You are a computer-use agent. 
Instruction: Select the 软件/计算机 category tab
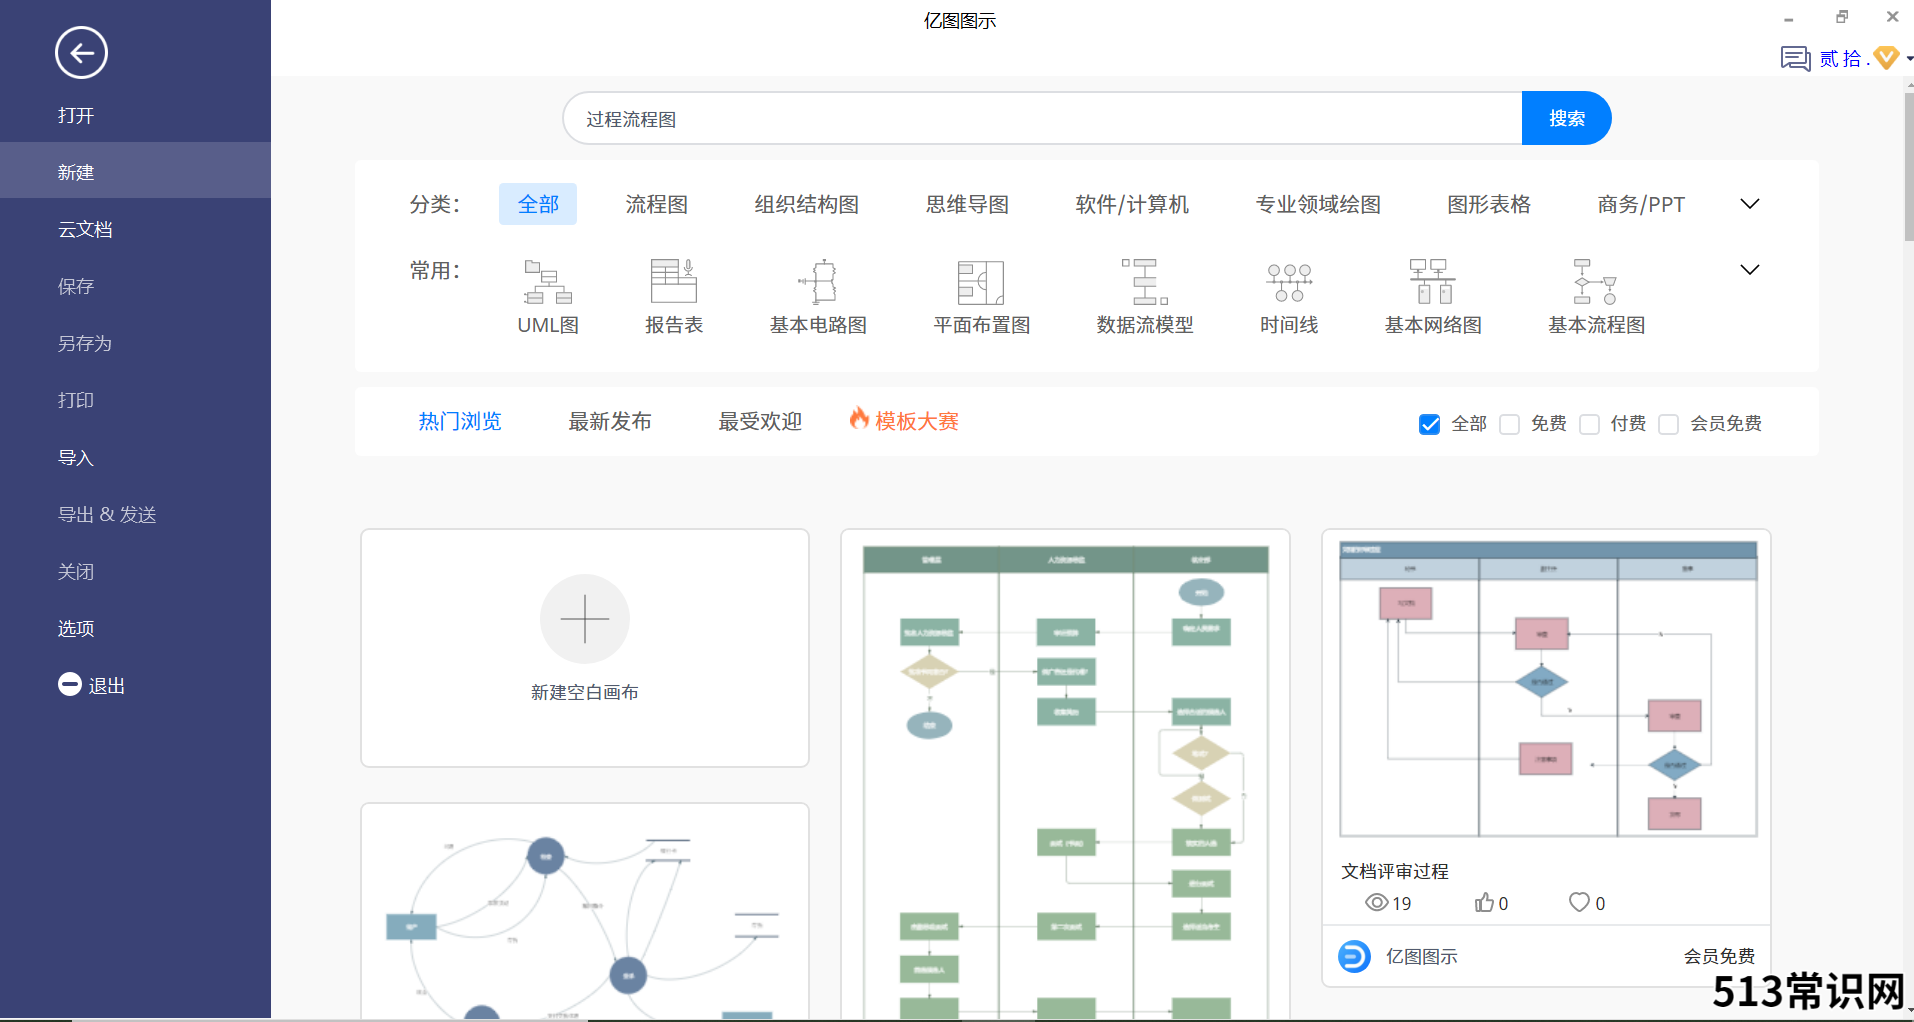coord(1132,204)
